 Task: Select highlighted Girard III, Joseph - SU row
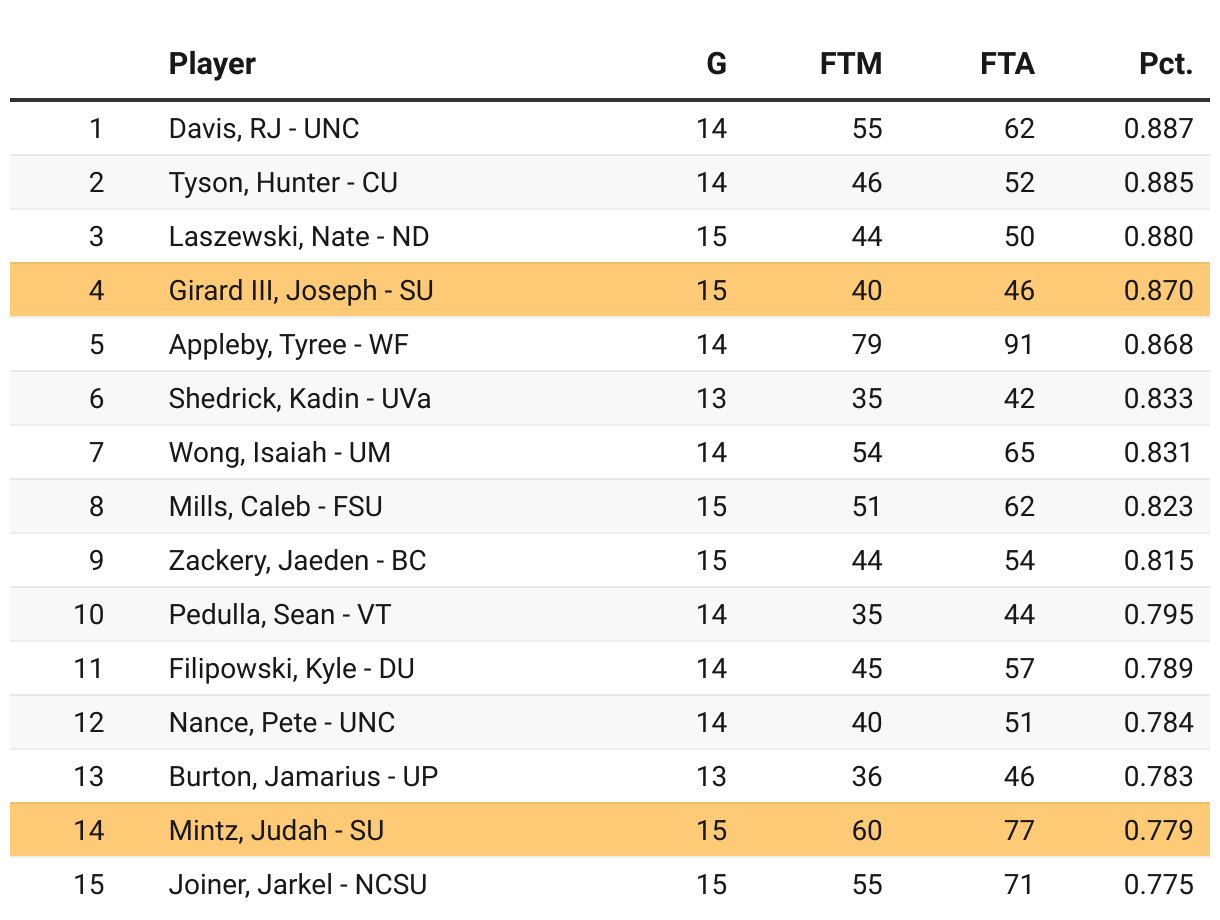610,290
